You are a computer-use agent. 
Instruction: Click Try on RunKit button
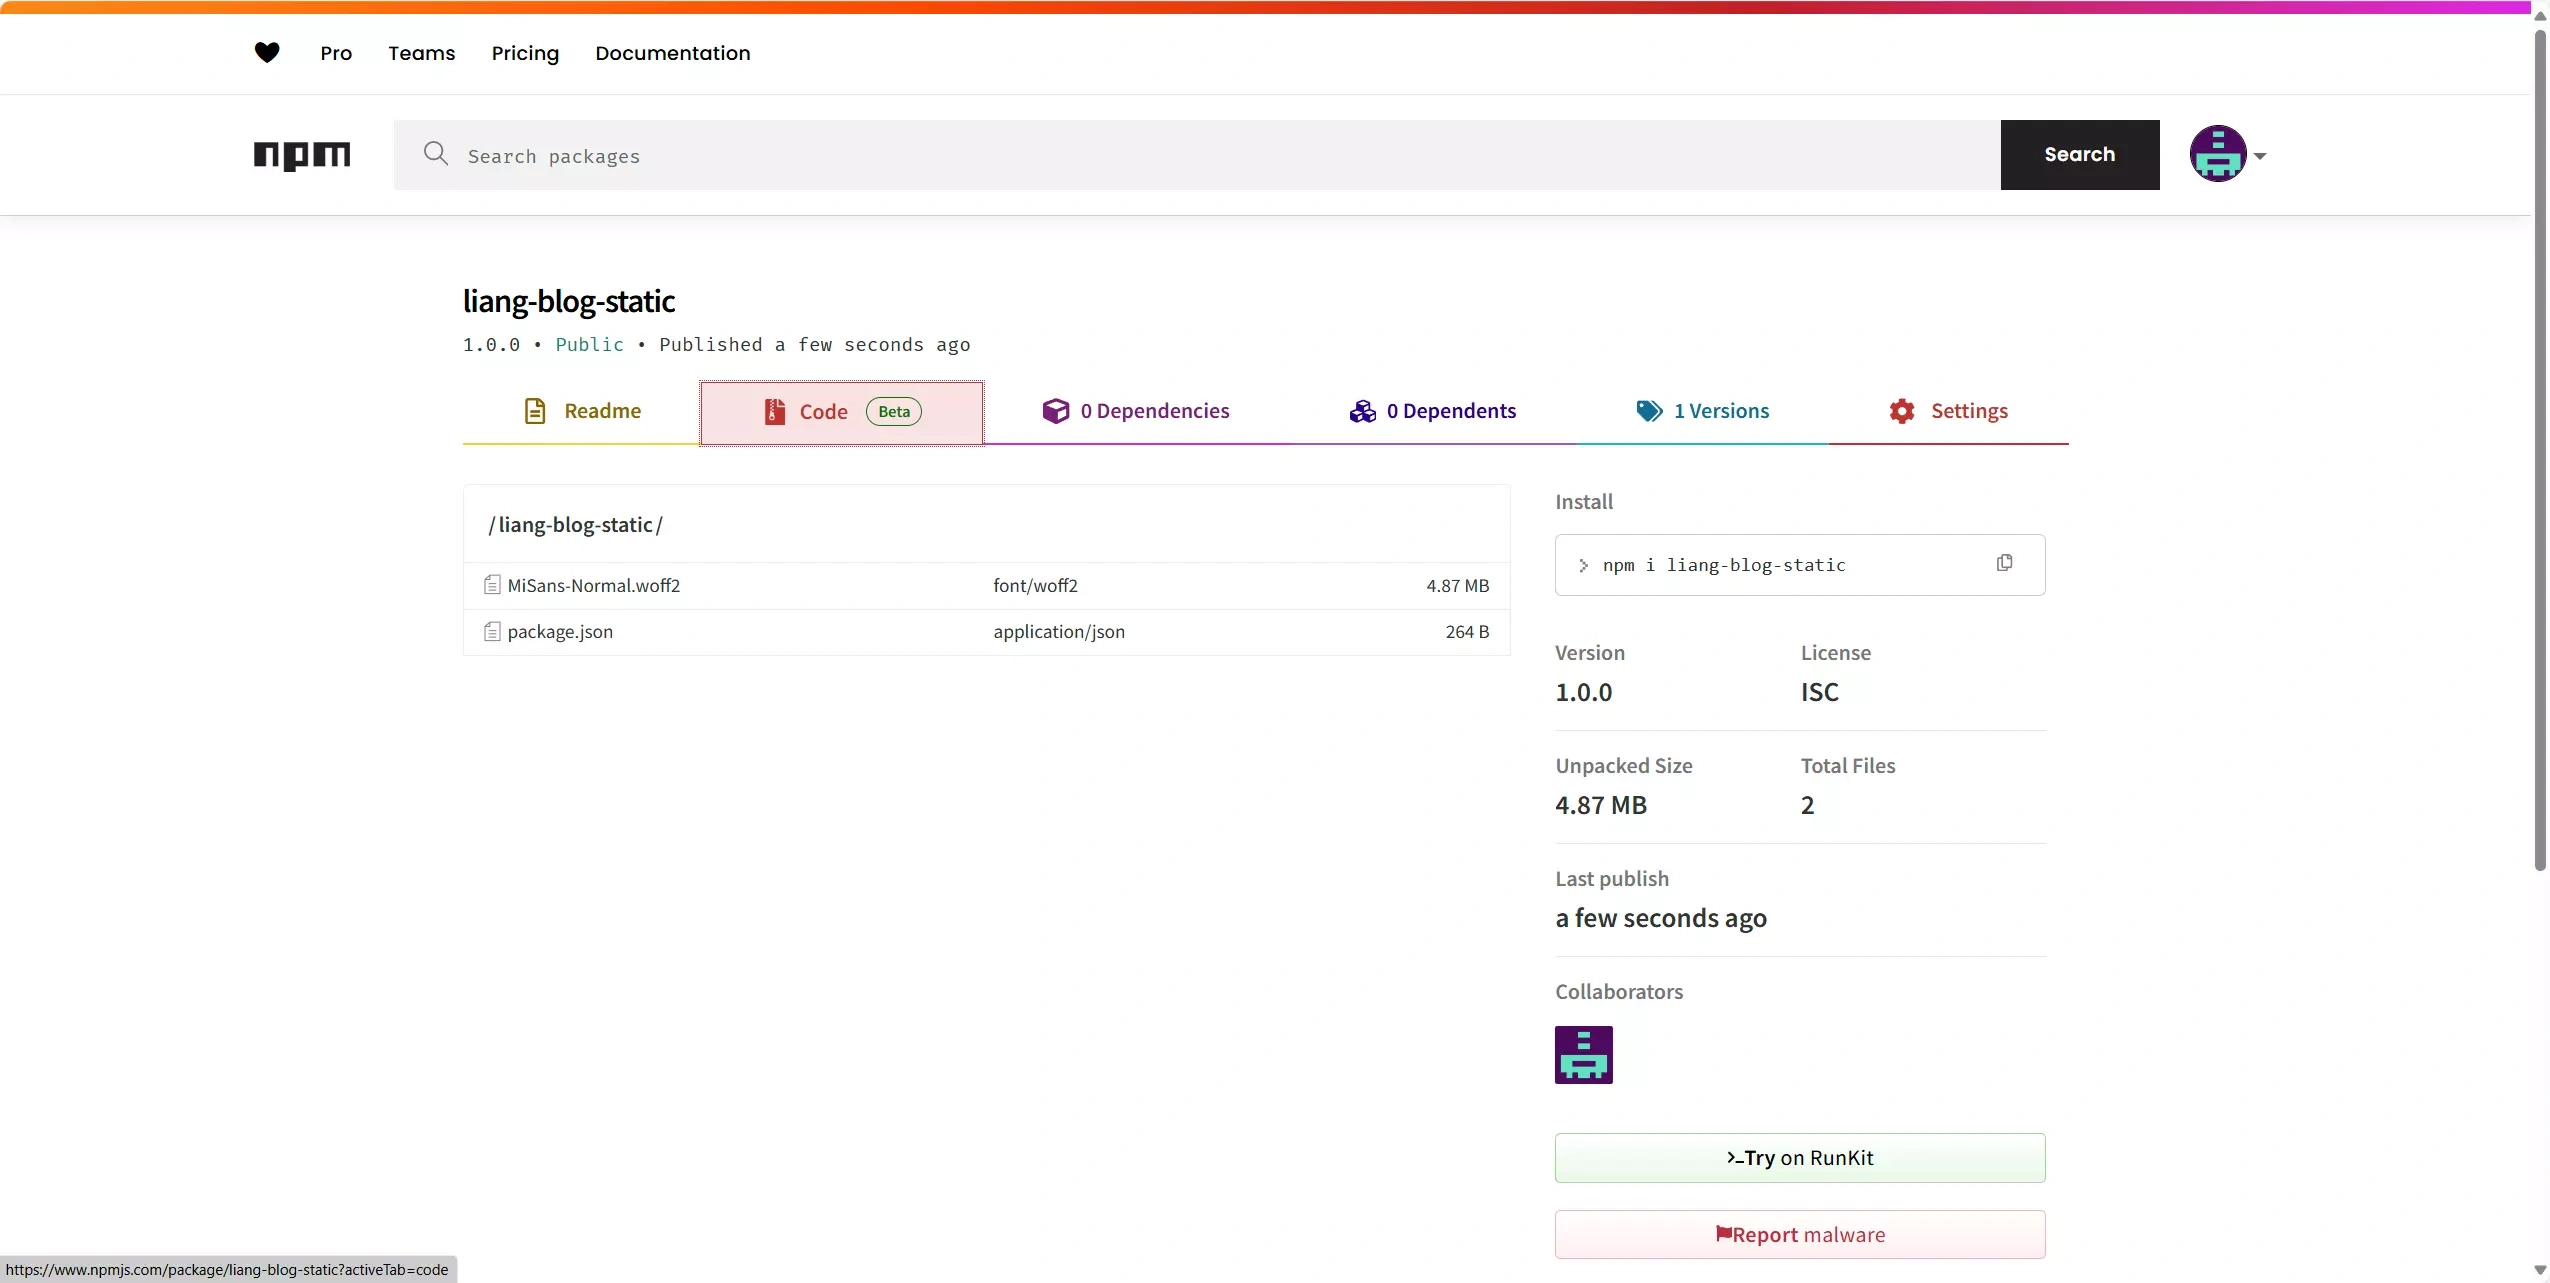click(x=1799, y=1158)
